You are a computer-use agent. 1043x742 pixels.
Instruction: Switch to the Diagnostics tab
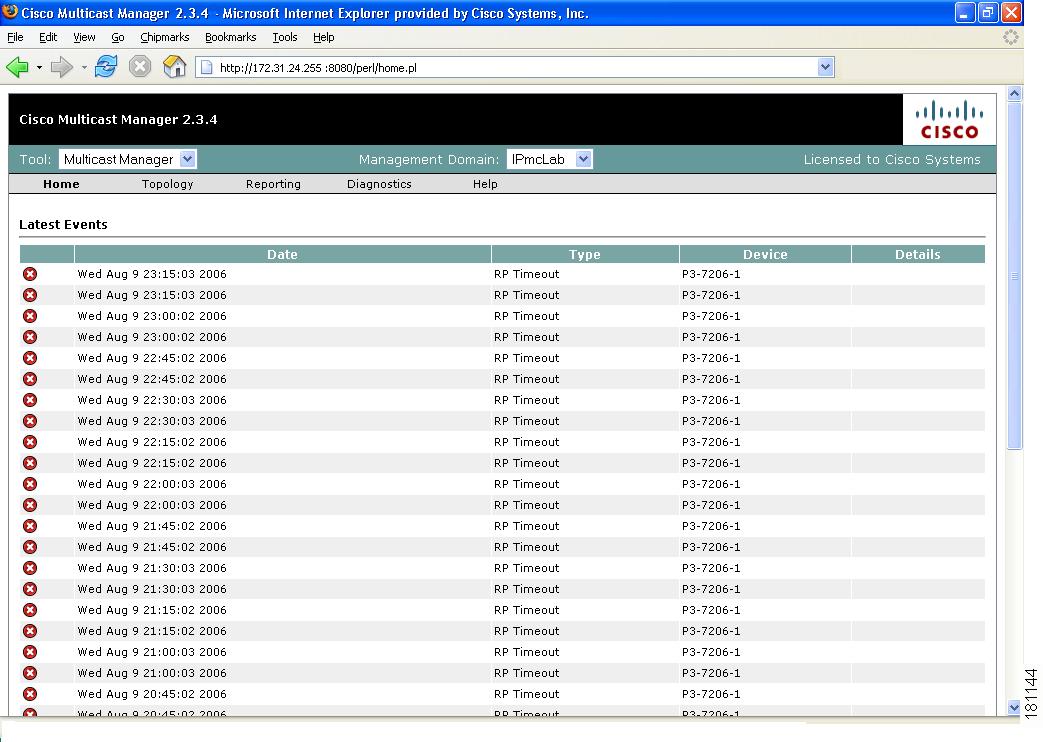pyautogui.click(x=379, y=184)
